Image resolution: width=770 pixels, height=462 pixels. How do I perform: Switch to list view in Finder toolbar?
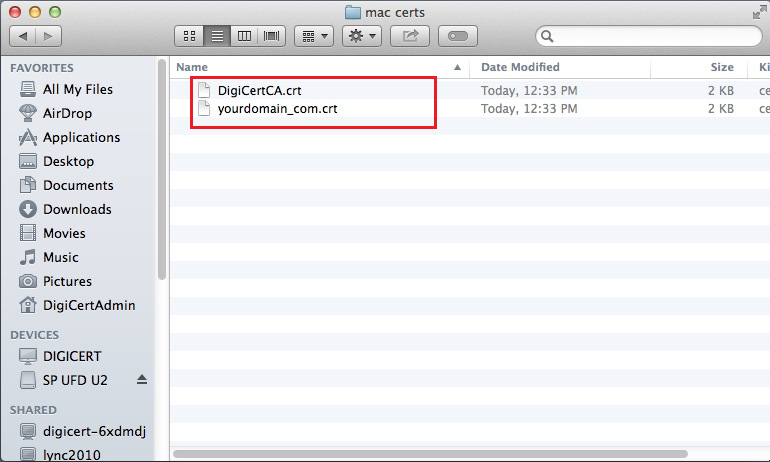[x=216, y=36]
